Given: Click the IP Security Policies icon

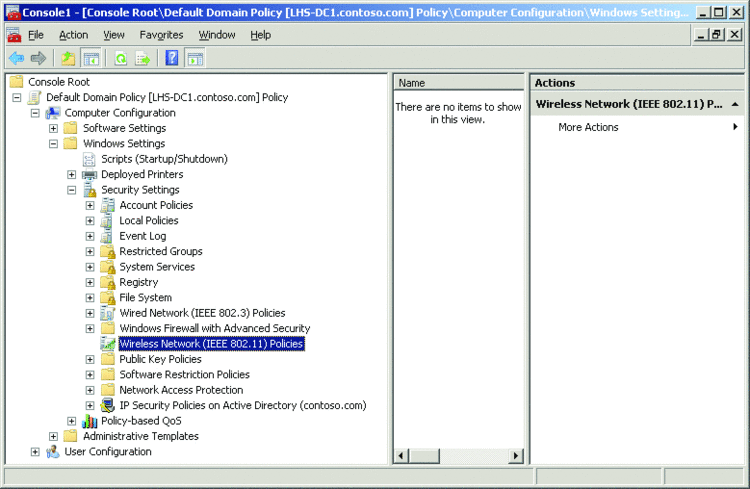Looking at the screenshot, I should 108,406.
